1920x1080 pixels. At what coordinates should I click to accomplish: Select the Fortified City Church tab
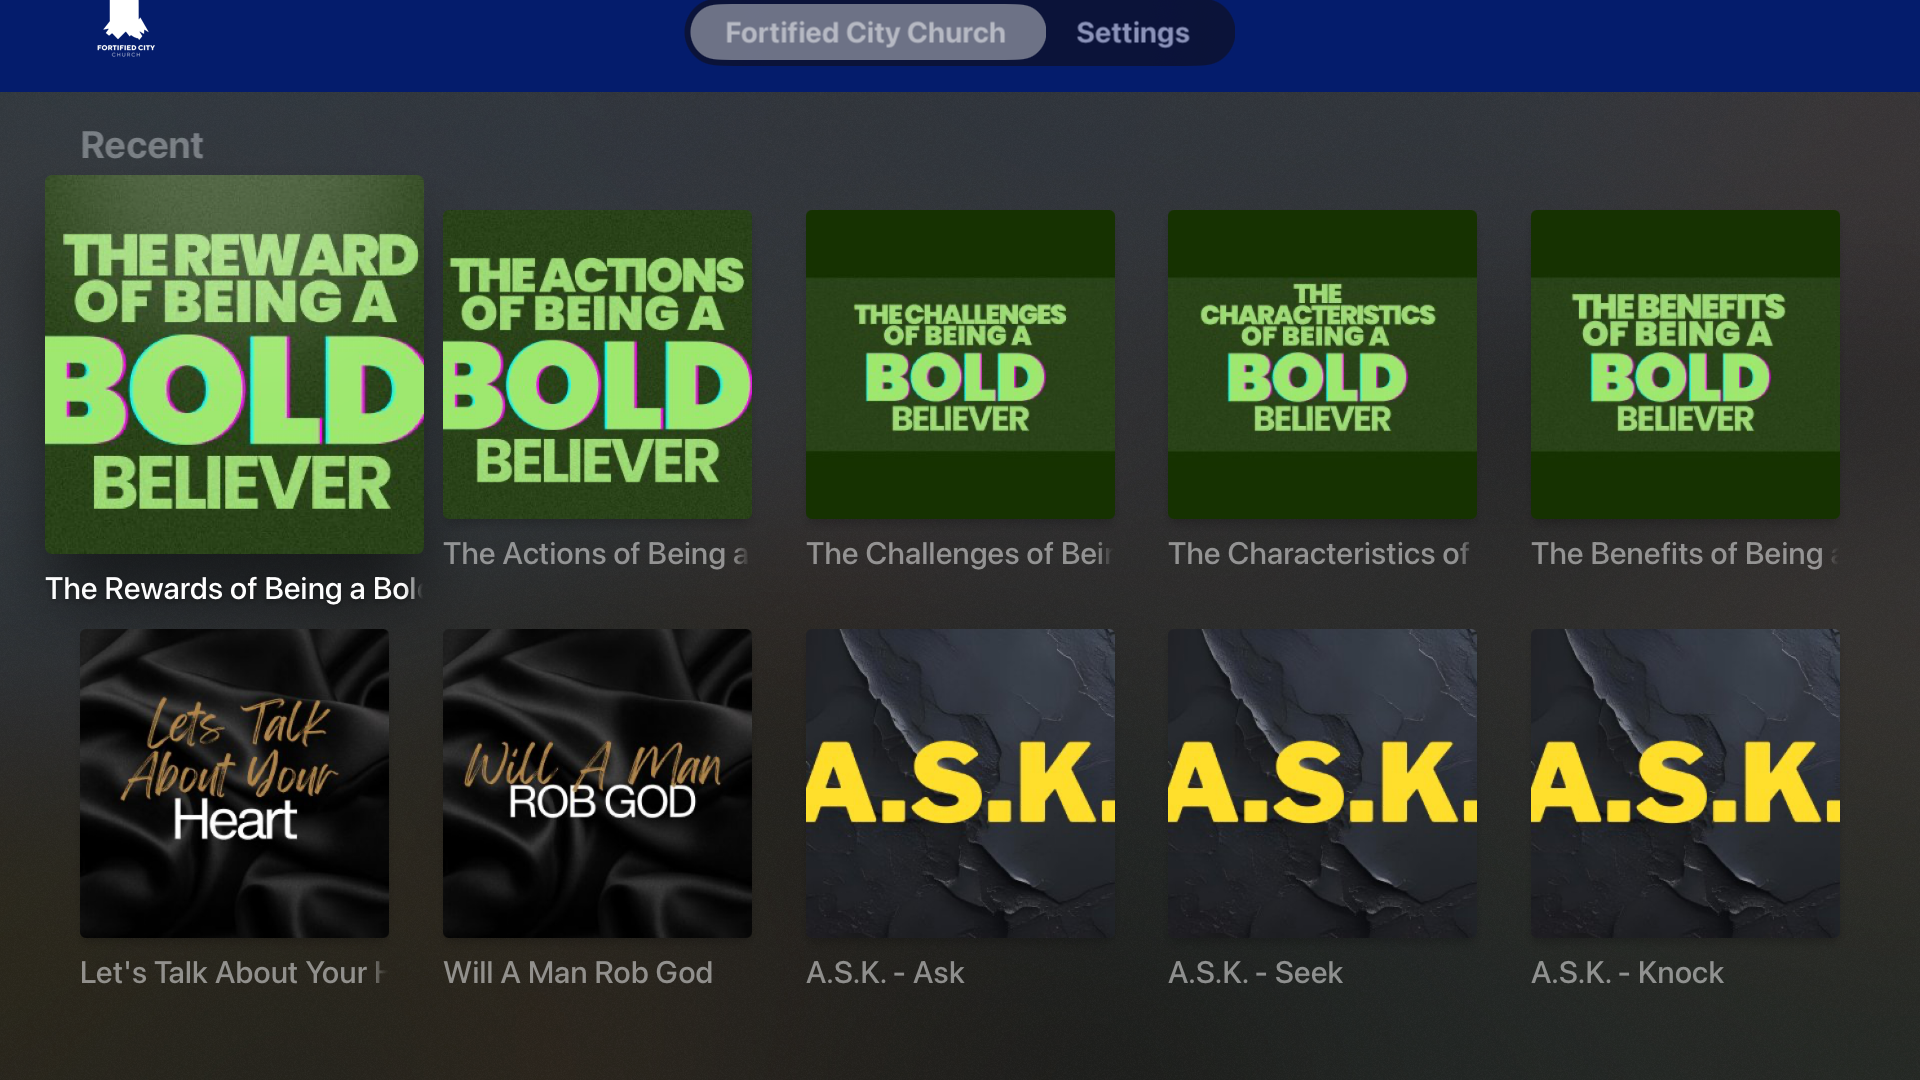[867, 32]
